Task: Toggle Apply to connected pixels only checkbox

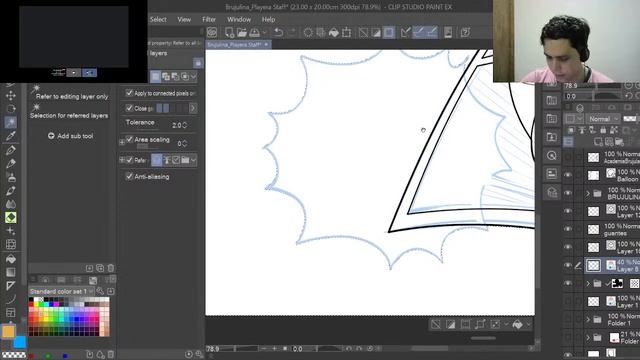Action: click(x=129, y=93)
